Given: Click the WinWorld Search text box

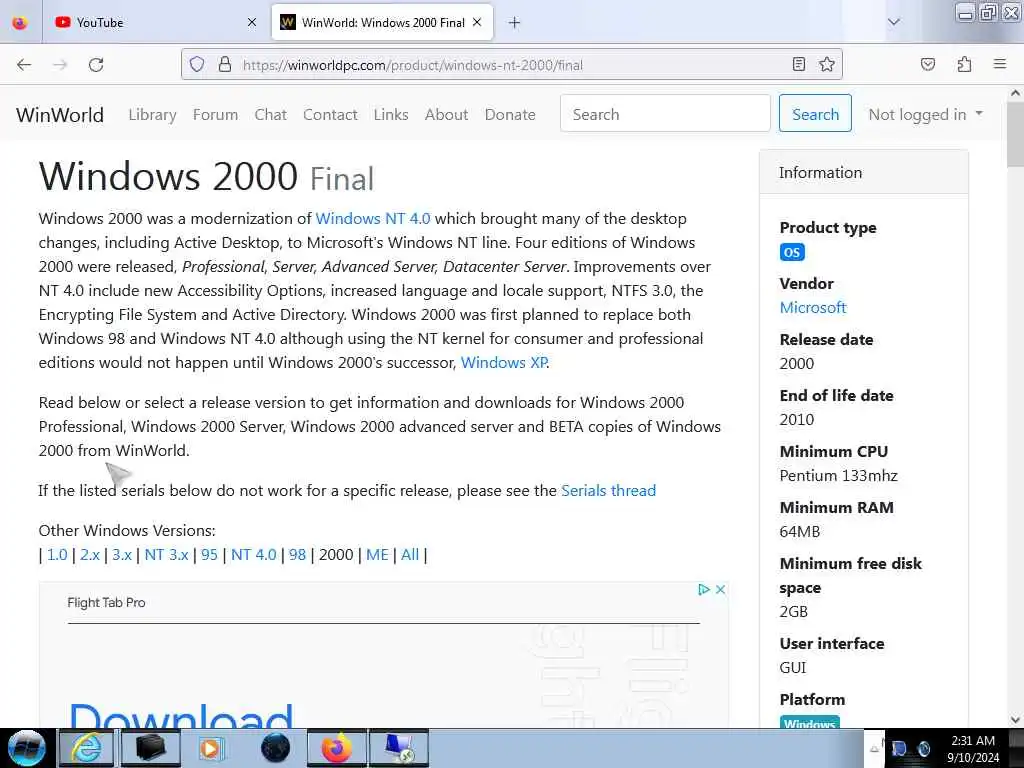Looking at the screenshot, I should (665, 113).
